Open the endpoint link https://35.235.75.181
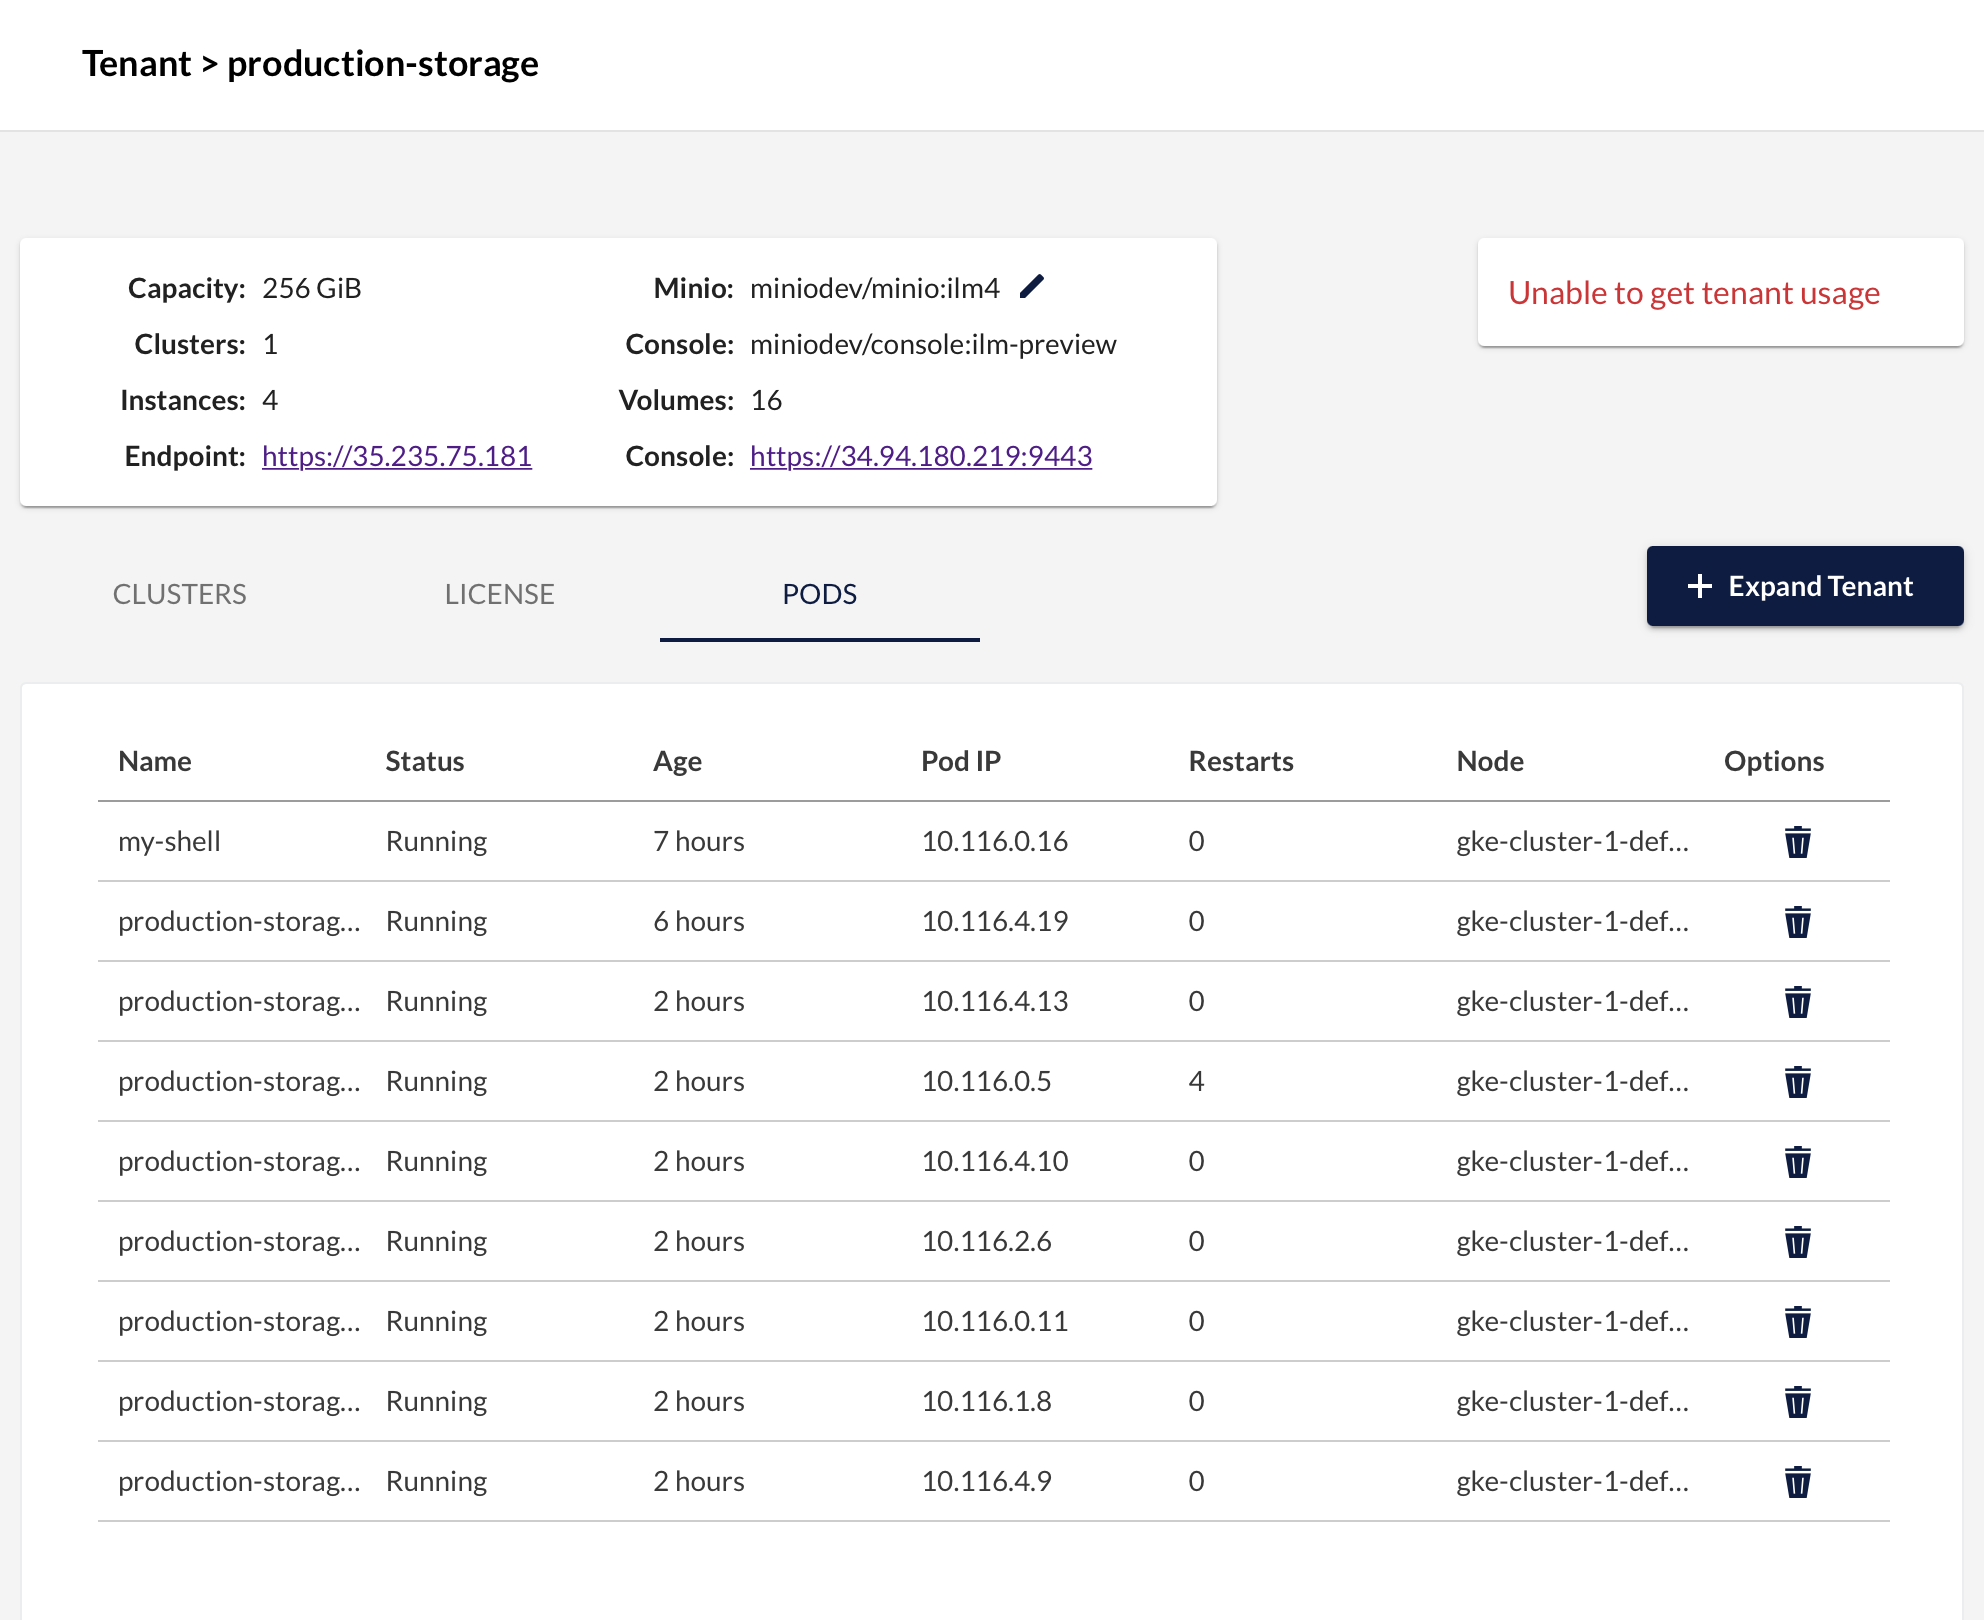This screenshot has width=1984, height=1620. tap(396, 456)
